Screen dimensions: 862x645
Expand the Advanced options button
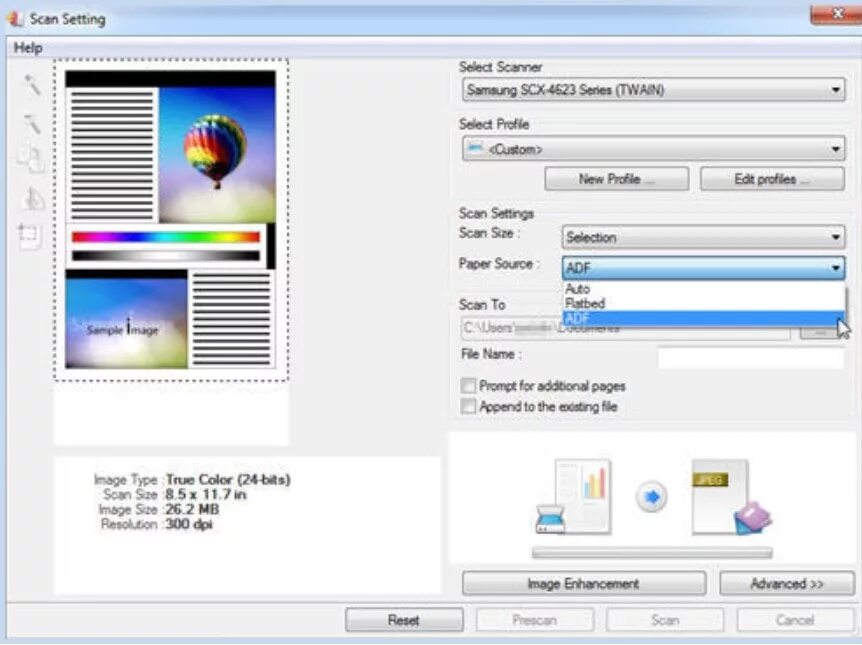787,583
